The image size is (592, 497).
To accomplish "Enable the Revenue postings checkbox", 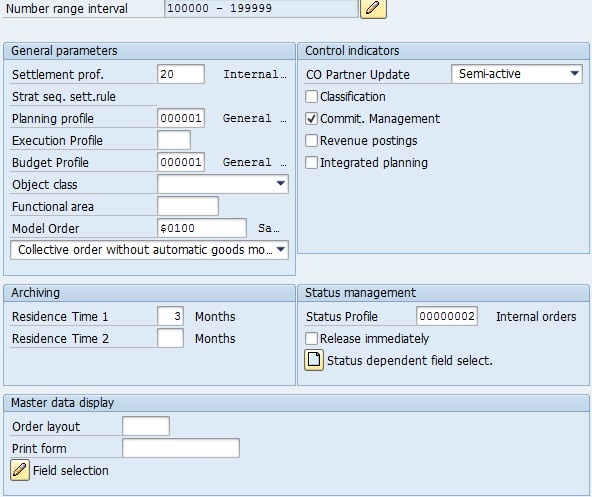I will [311, 140].
